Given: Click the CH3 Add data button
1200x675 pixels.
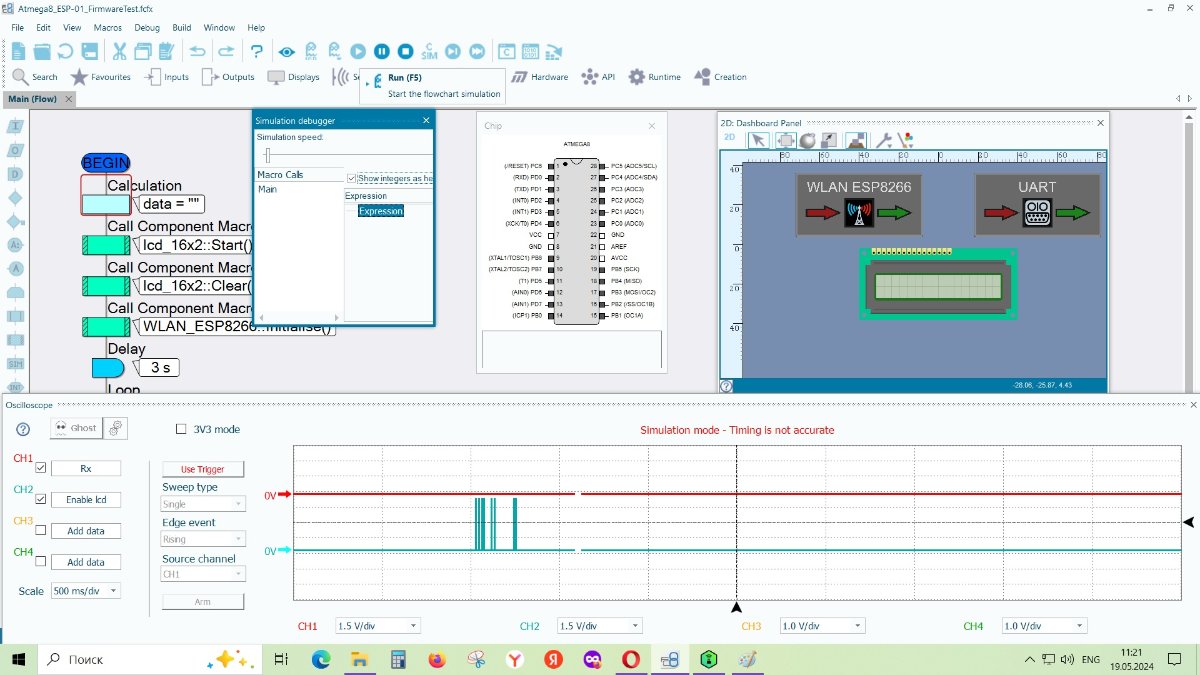Looking at the screenshot, I should [x=86, y=531].
